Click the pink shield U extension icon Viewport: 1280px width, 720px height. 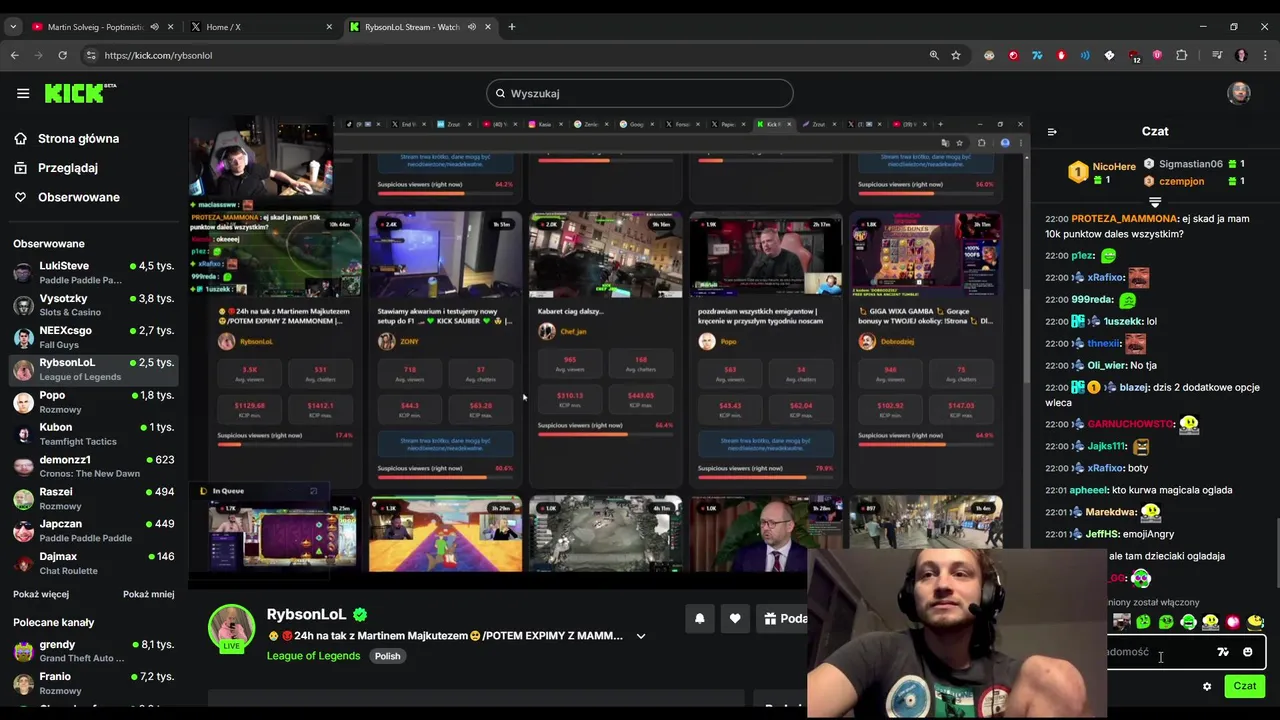[x=1157, y=55]
